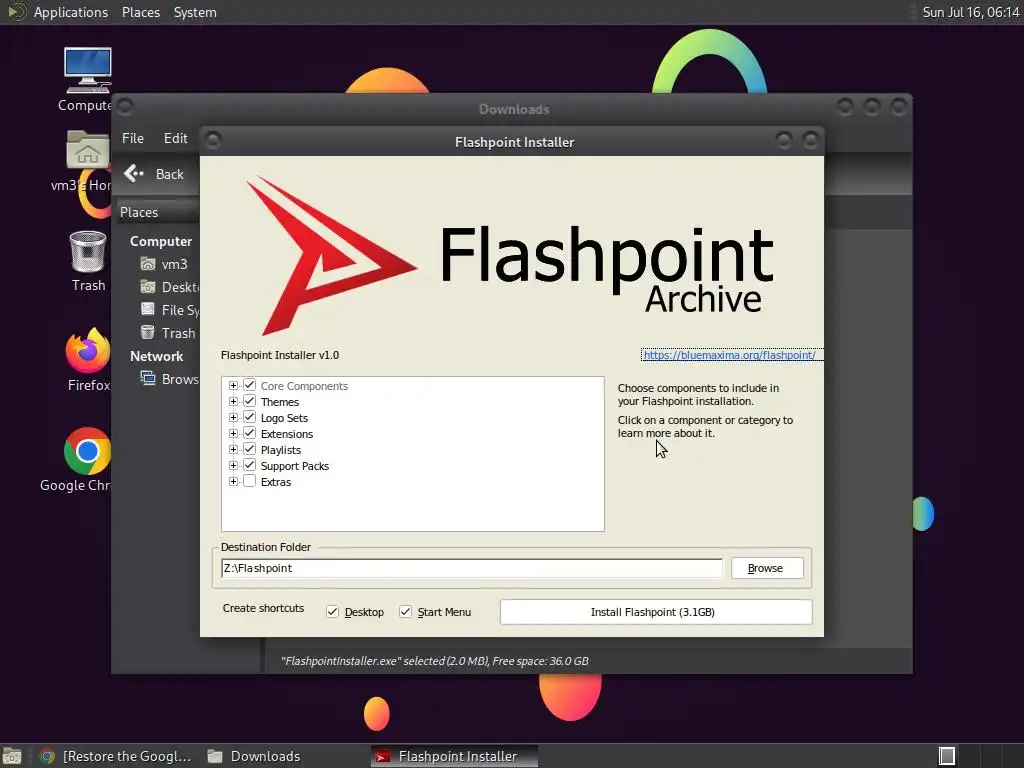Select the Playlists label in component tree

pyautogui.click(x=281, y=450)
